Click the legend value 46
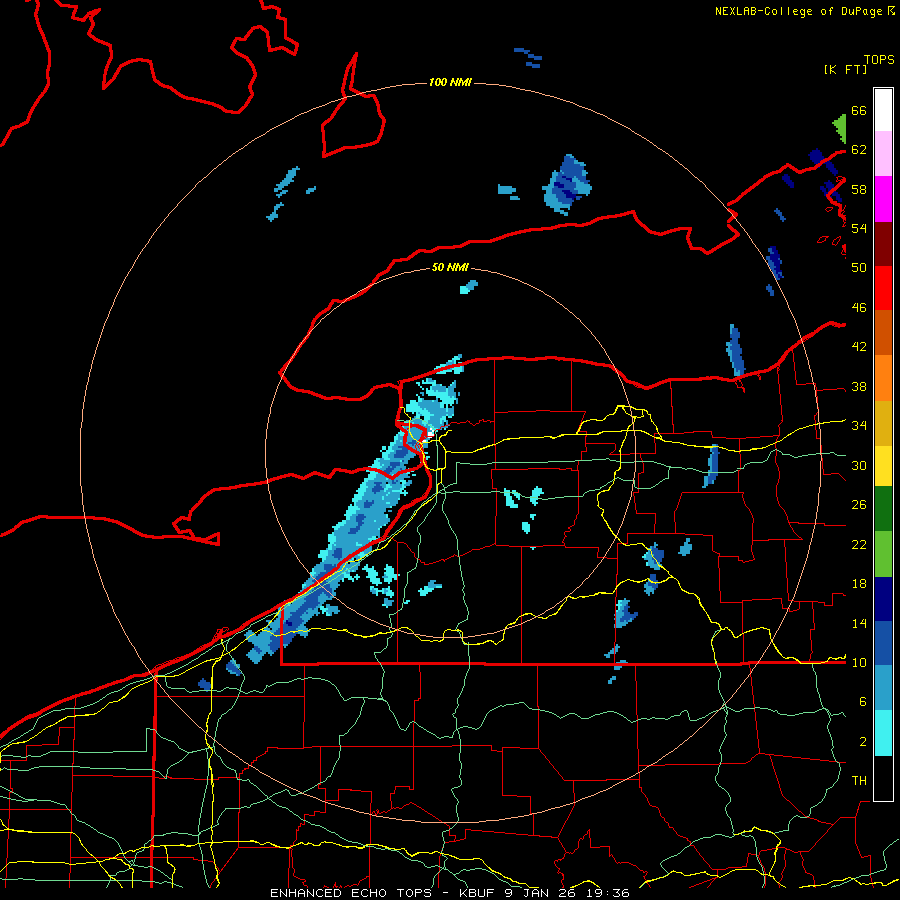The width and height of the screenshot is (900, 900). click(859, 308)
